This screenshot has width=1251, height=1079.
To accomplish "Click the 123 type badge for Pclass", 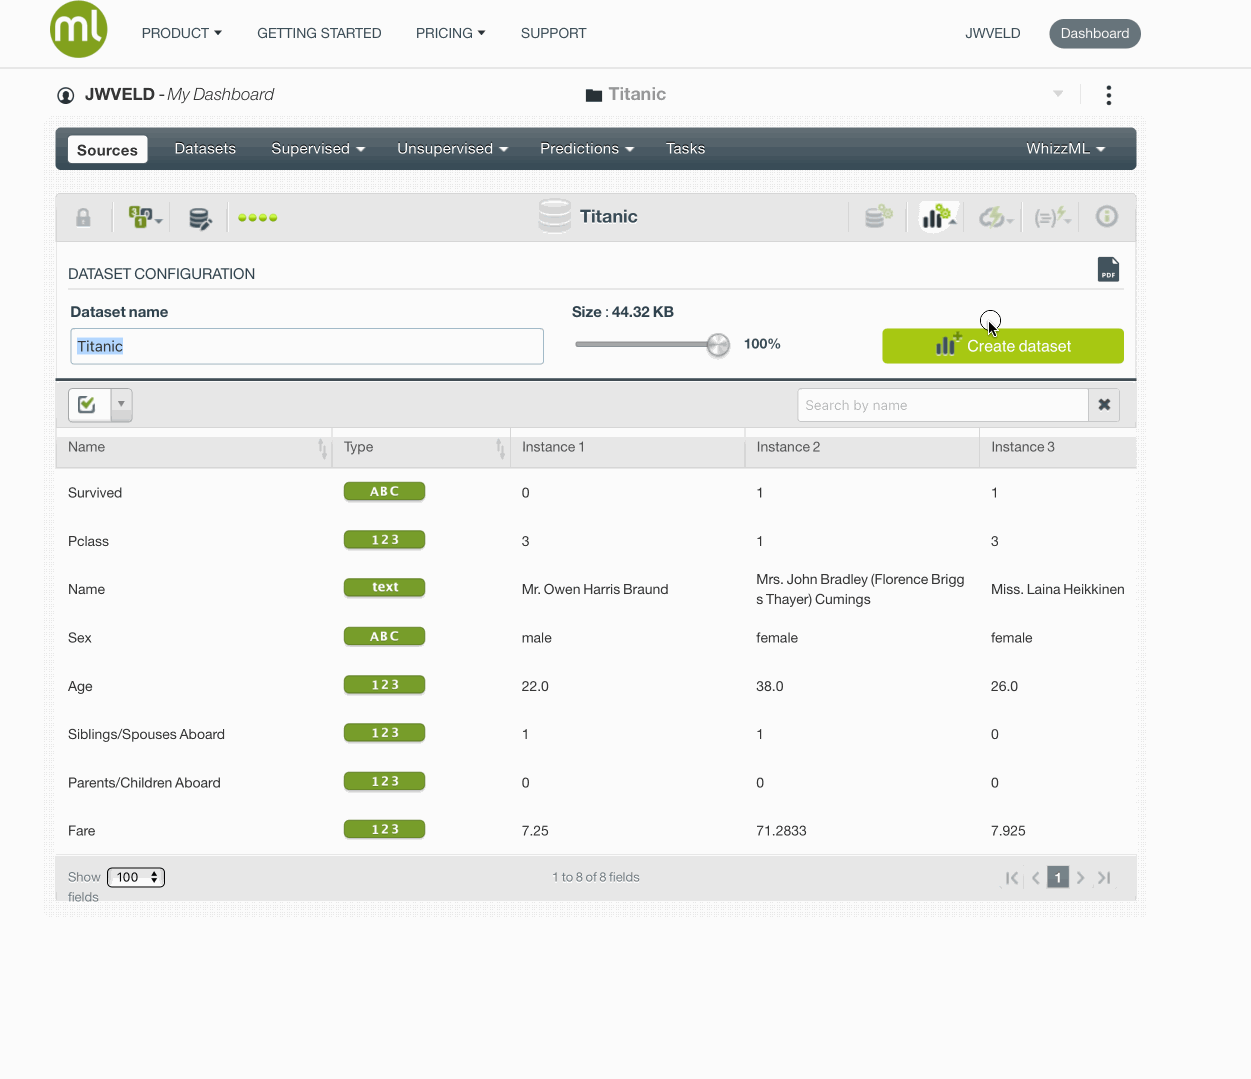I will [x=384, y=540].
